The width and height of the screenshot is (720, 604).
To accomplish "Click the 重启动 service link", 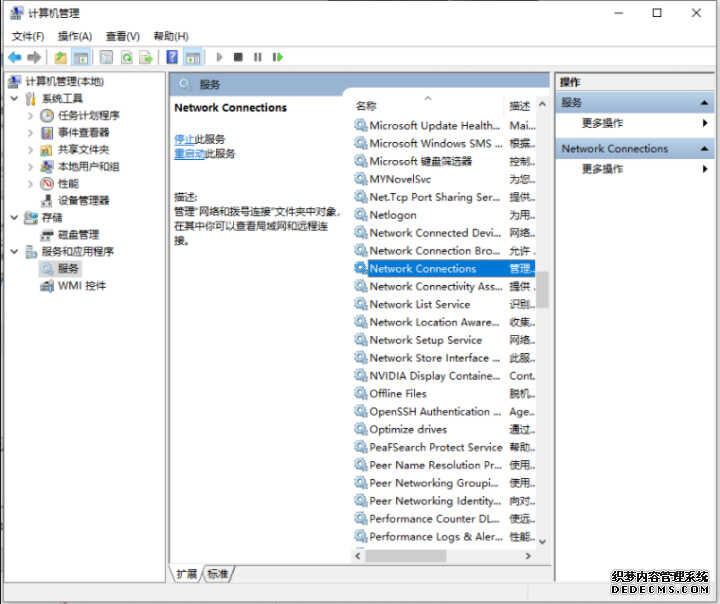I will coord(190,153).
